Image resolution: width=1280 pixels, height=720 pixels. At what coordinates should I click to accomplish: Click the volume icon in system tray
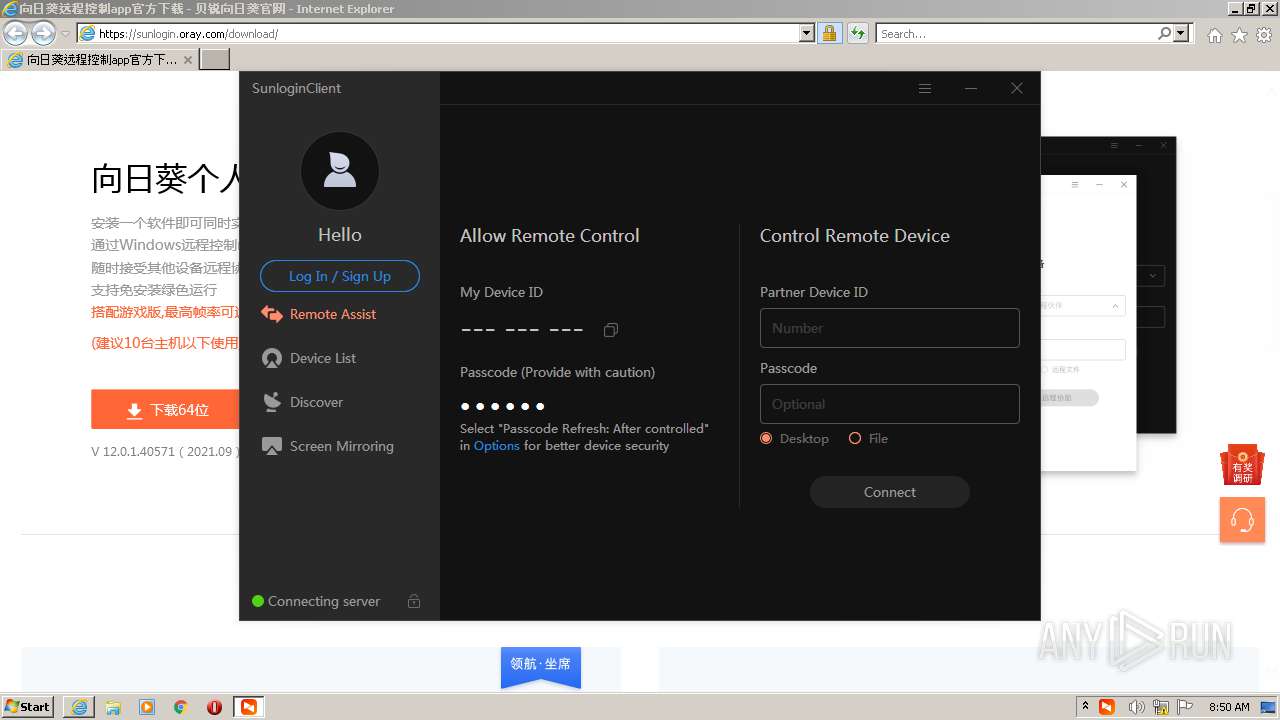pos(1136,707)
